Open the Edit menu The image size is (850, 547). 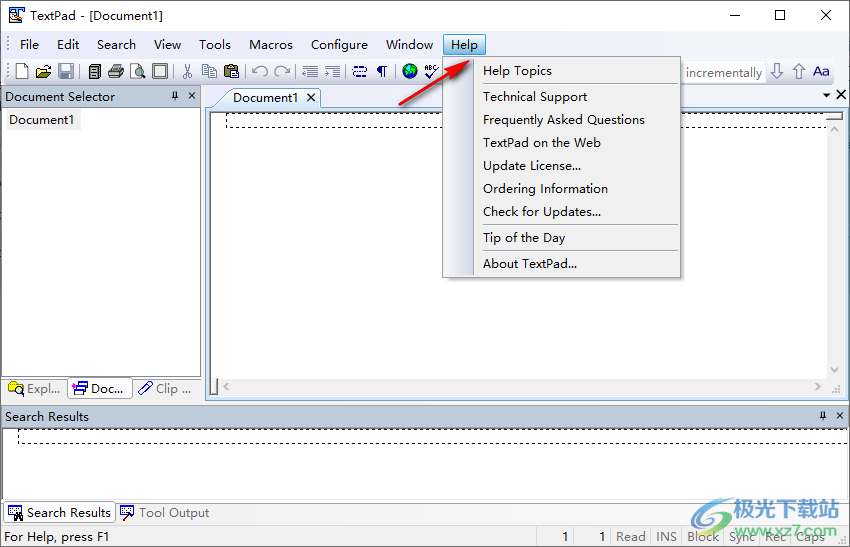[68, 44]
